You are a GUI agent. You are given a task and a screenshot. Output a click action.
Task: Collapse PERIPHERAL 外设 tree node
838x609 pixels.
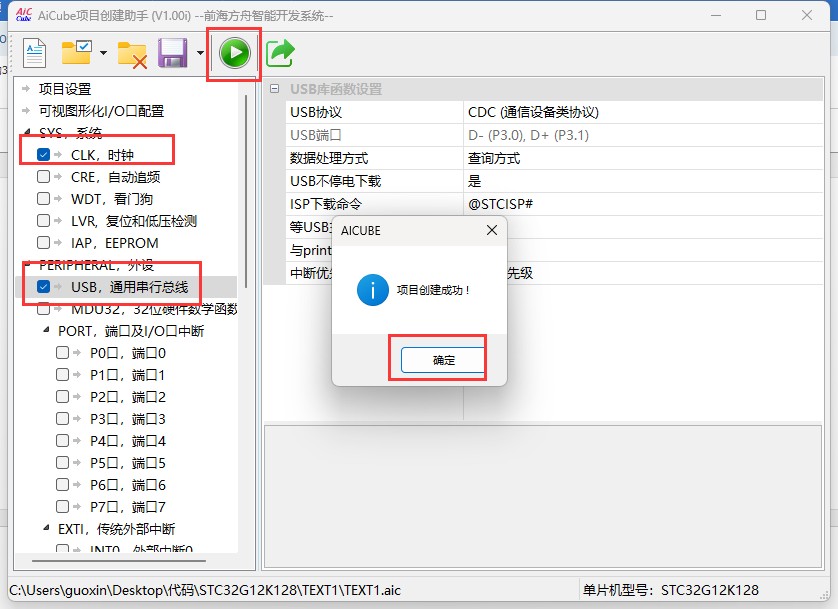(27, 264)
